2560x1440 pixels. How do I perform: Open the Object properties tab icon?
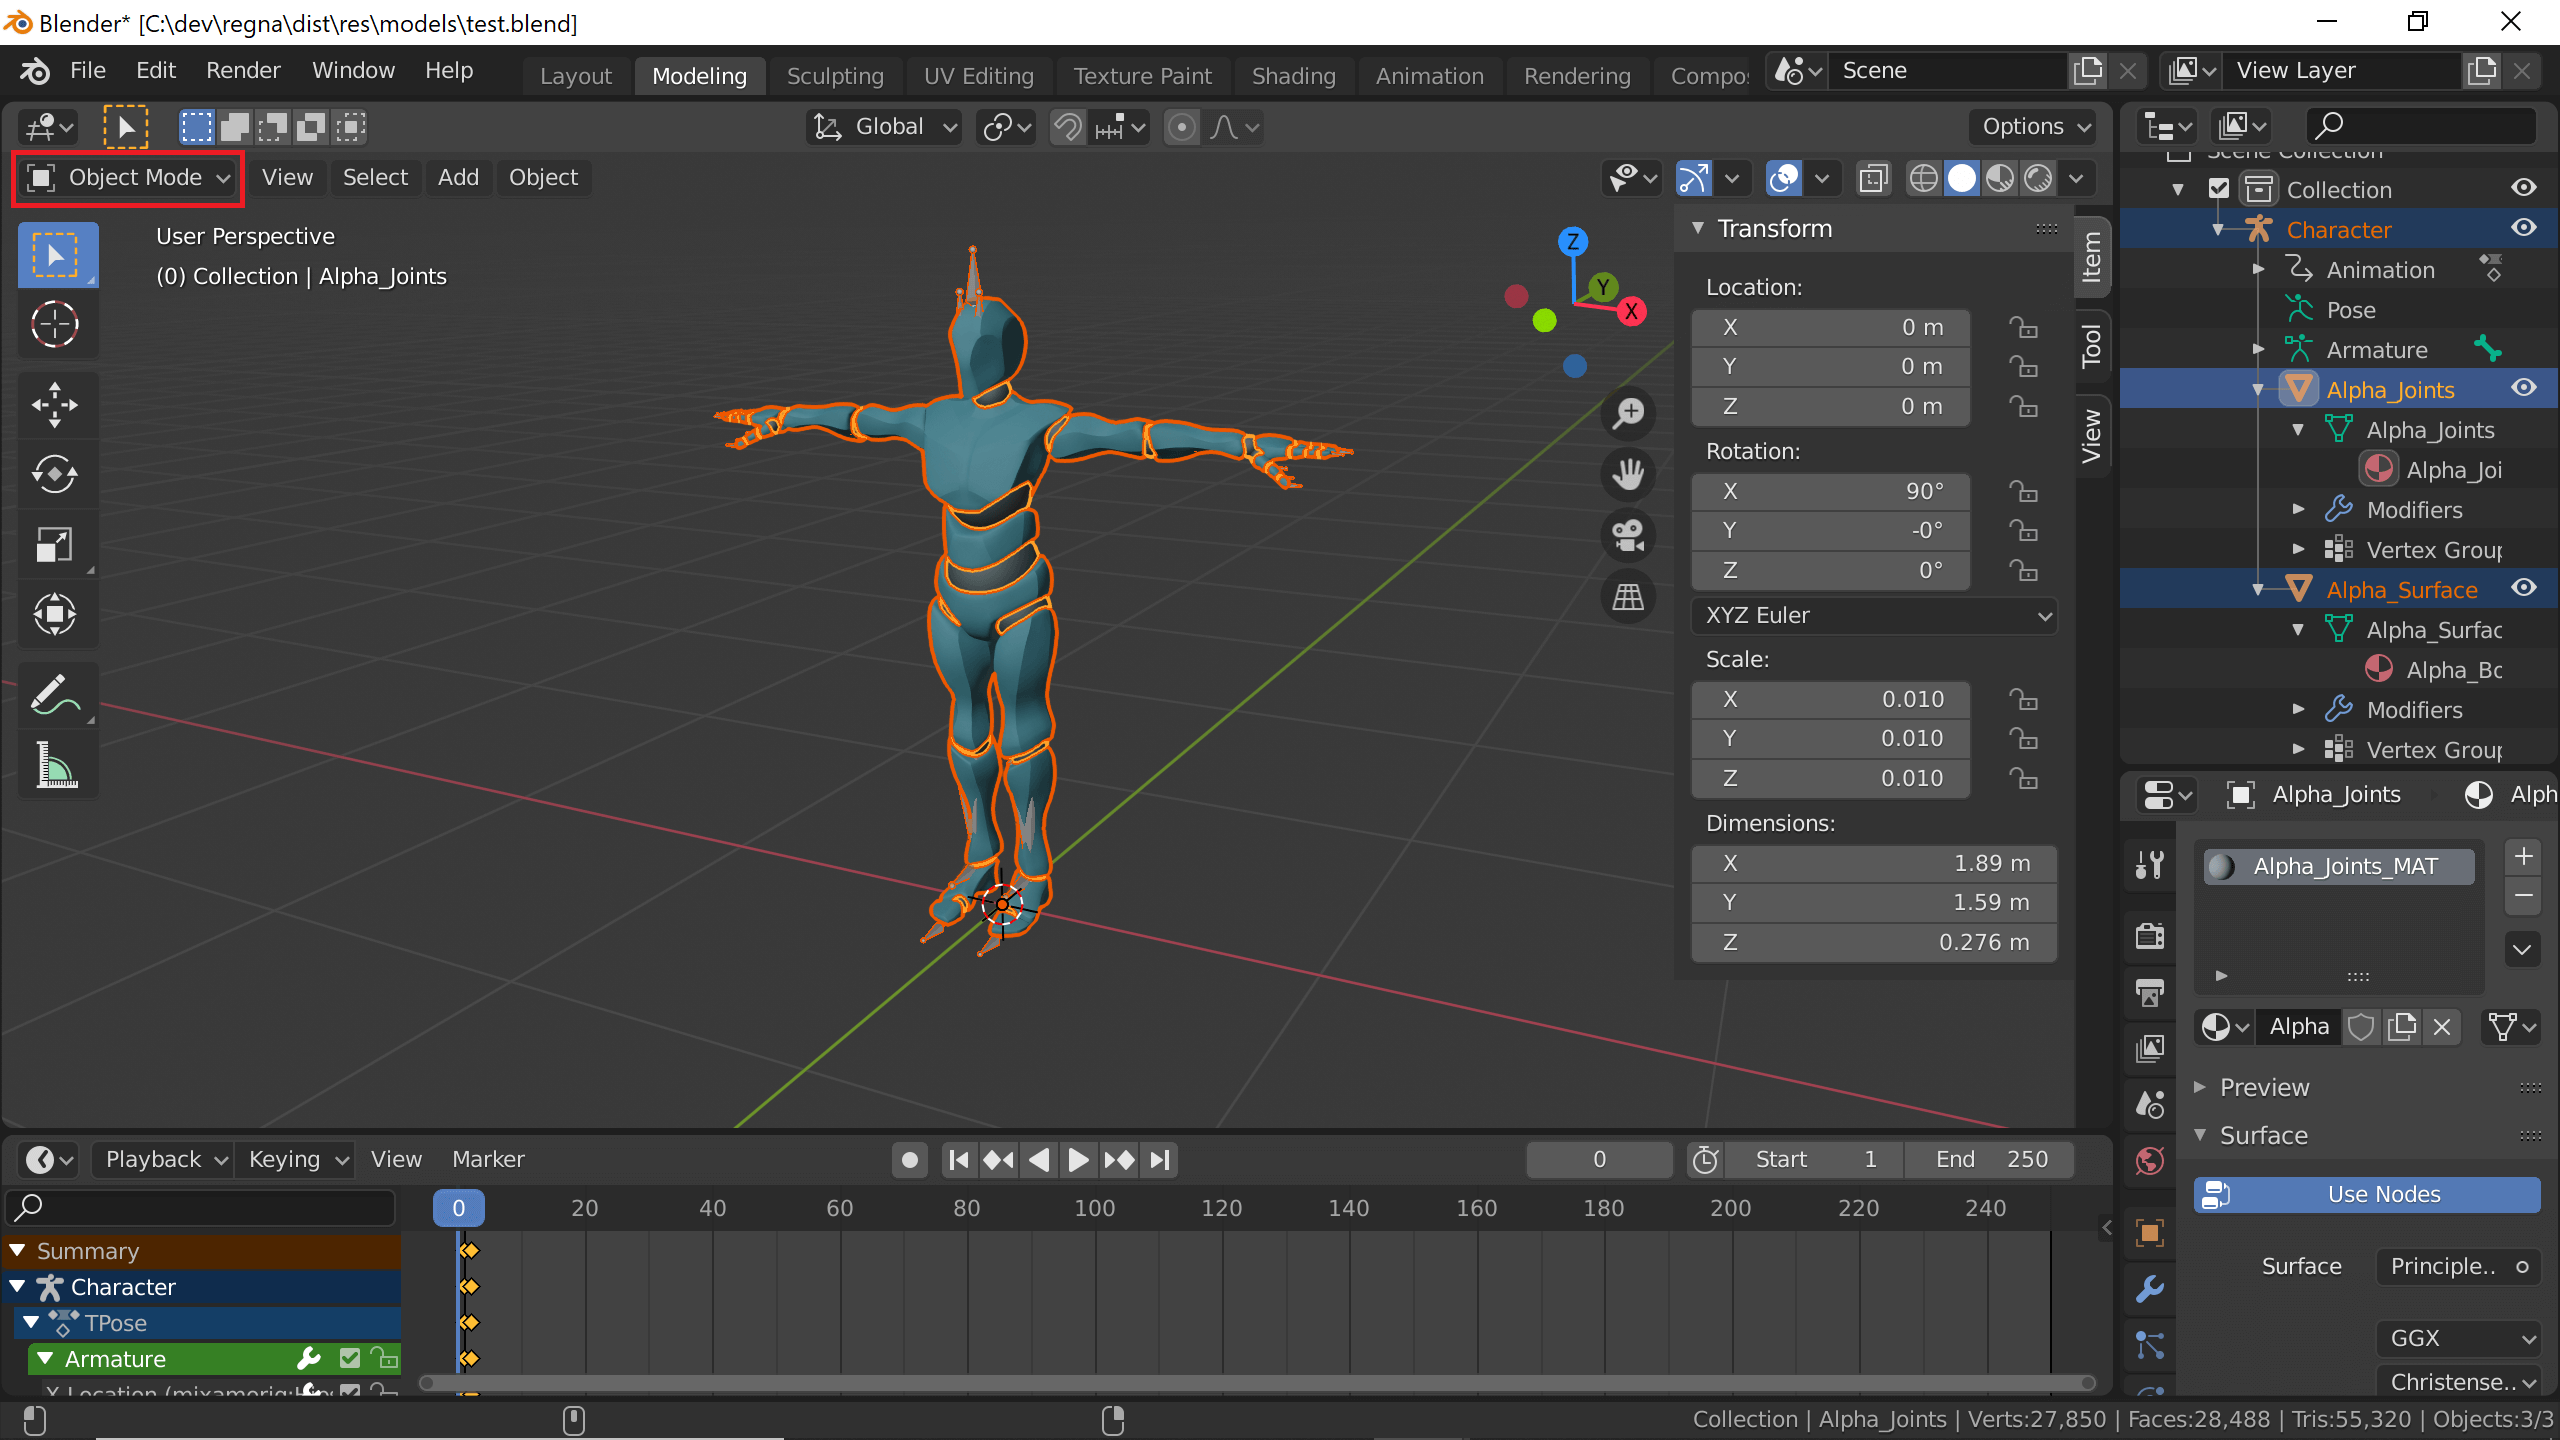(2150, 1232)
